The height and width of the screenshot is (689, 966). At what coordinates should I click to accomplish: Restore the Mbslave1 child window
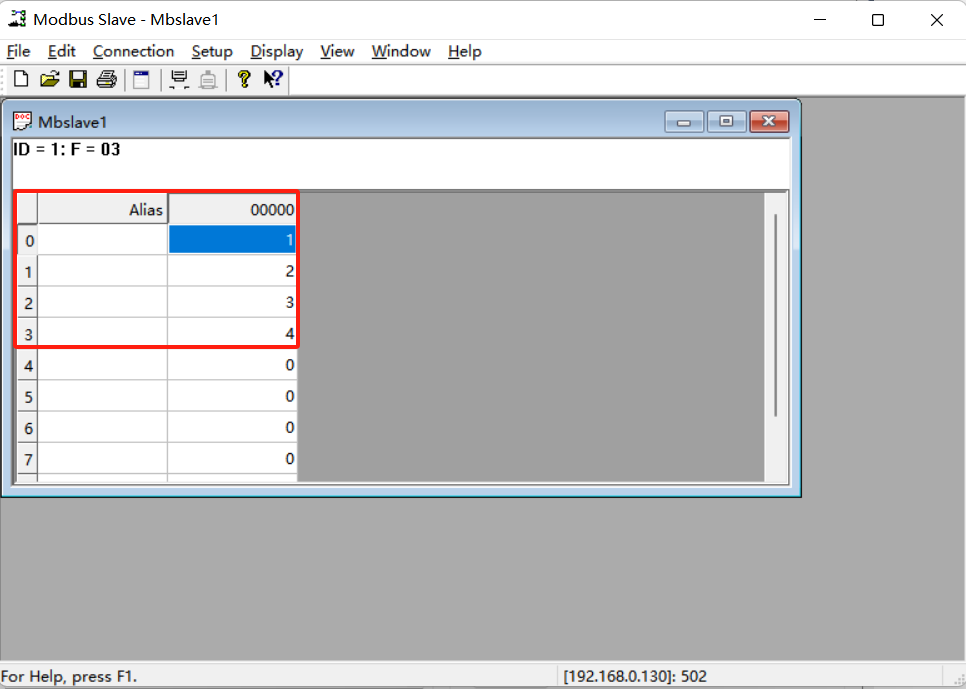coord(726,121)
